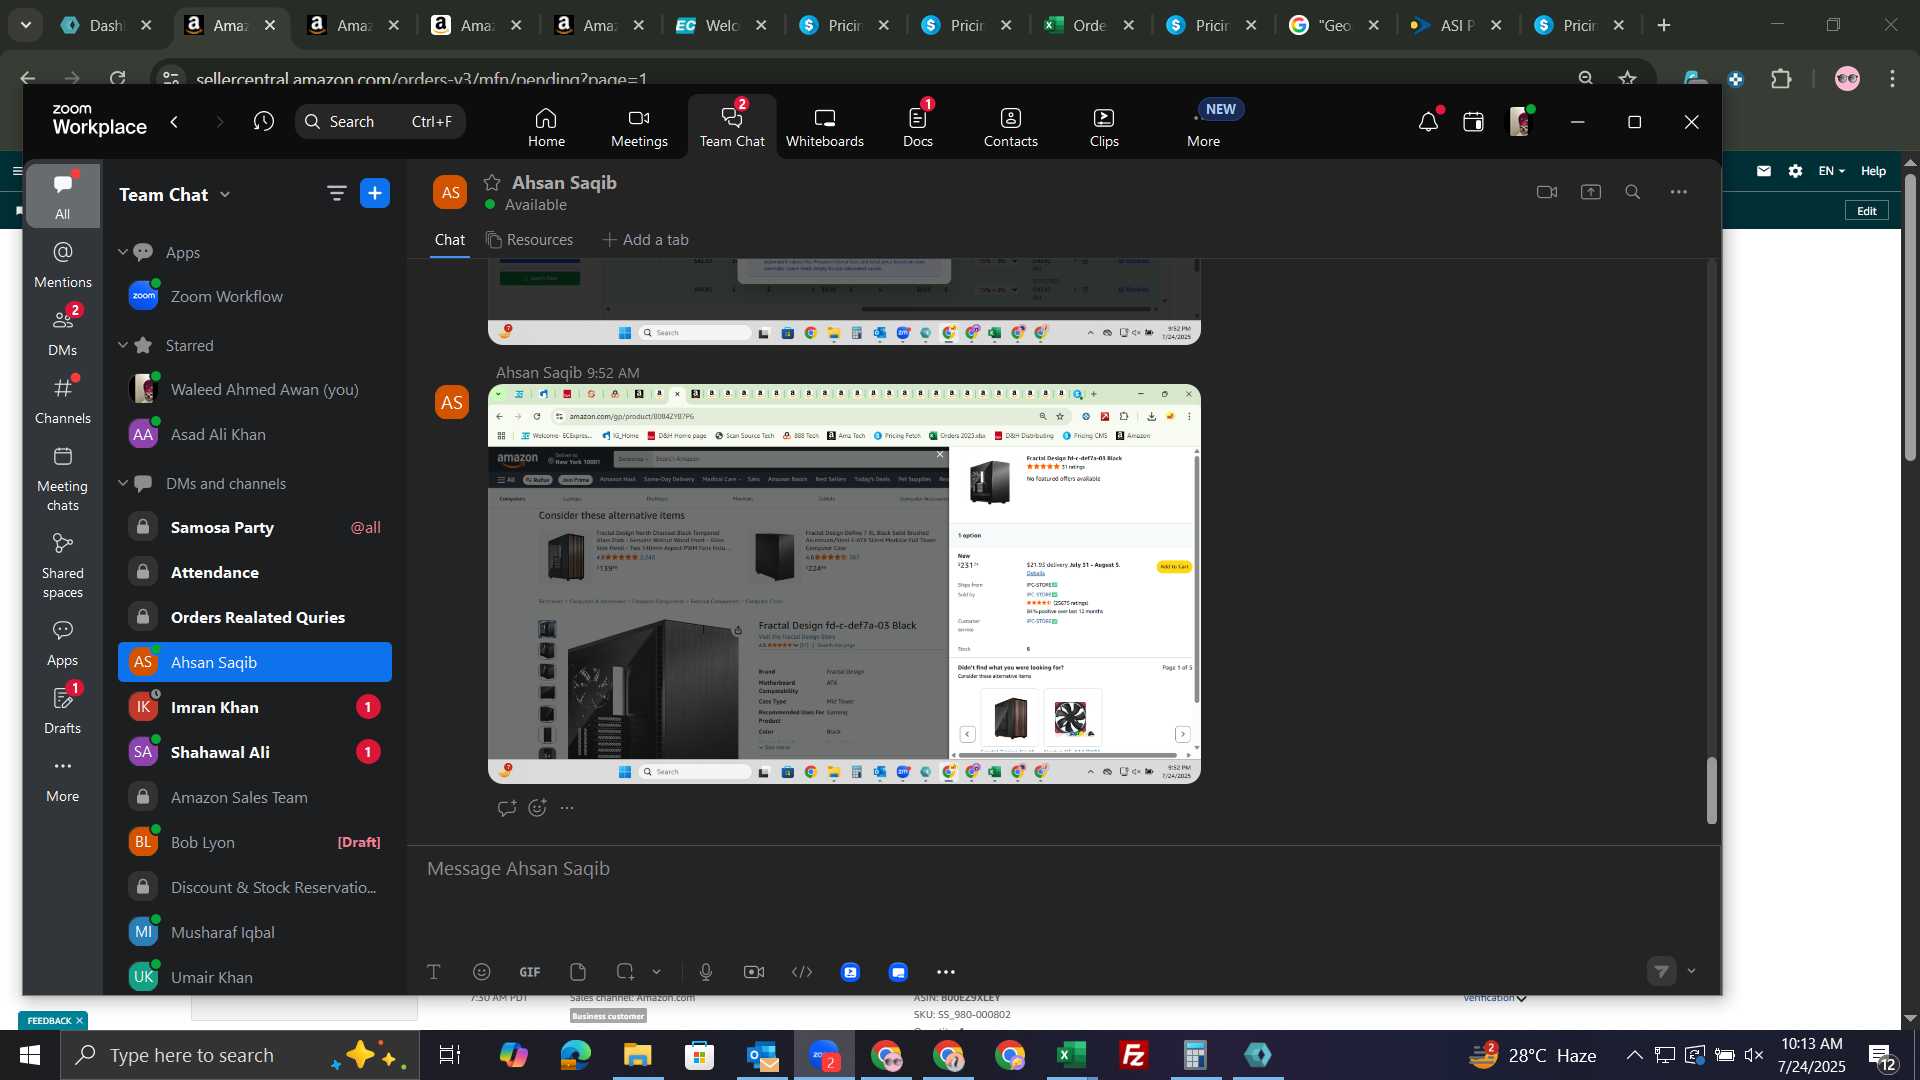The height and width of the screenshot is (1080, 1920).
Task: Open Attendance channel
Action: click(255, 572)
